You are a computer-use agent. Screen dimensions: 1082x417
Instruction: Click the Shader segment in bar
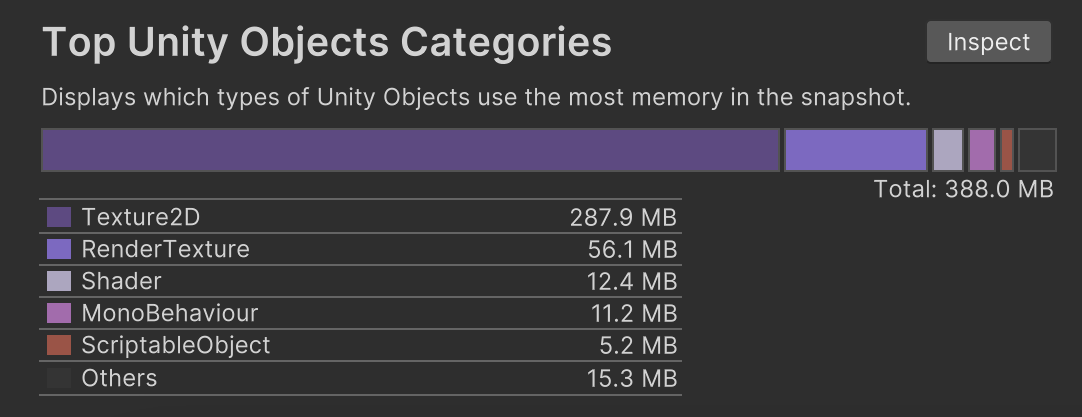(947, 150)
